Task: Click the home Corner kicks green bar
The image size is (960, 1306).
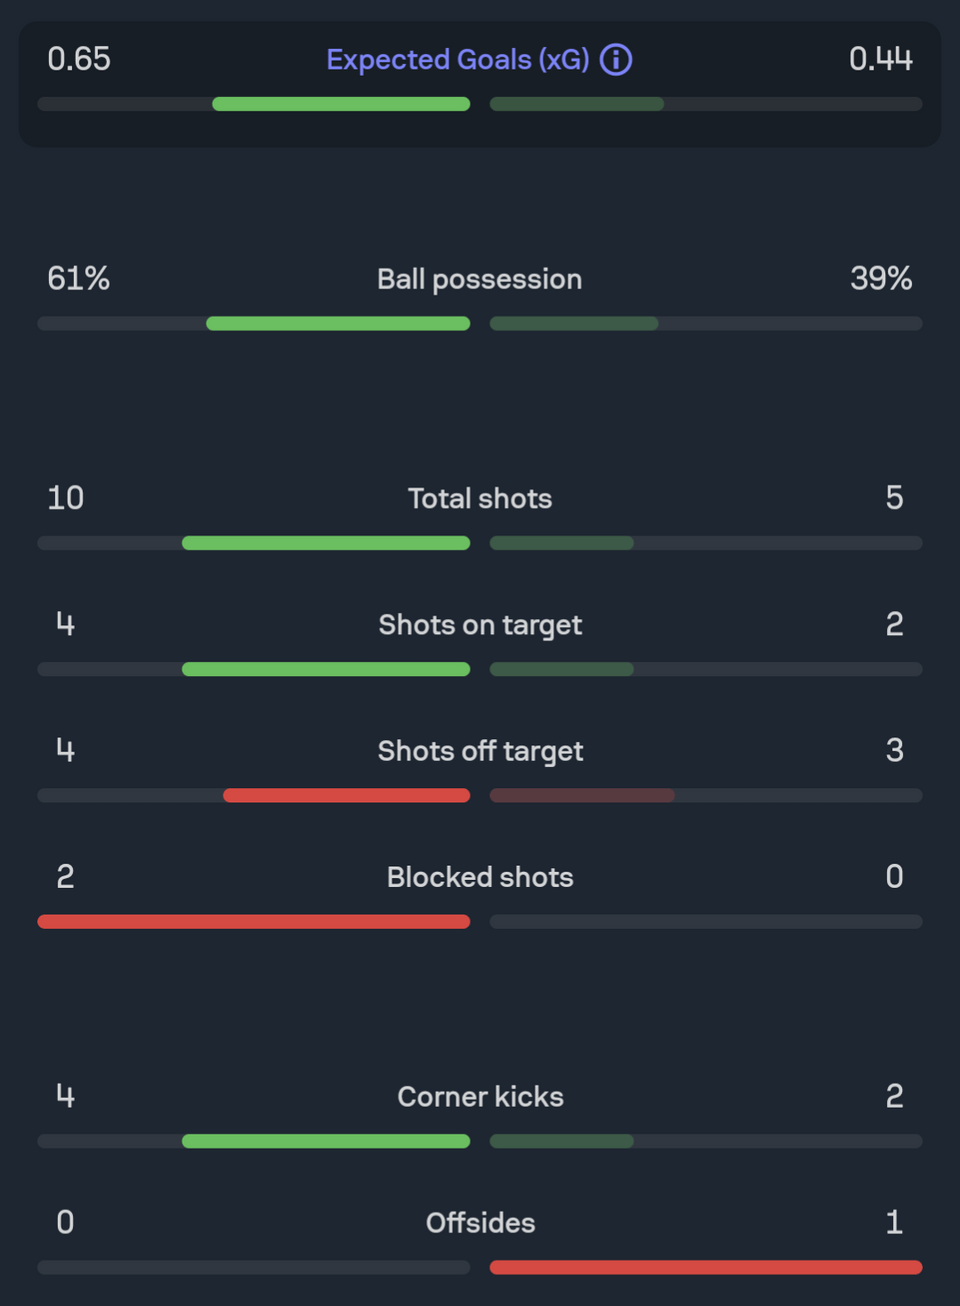Action: point(326,1141)
